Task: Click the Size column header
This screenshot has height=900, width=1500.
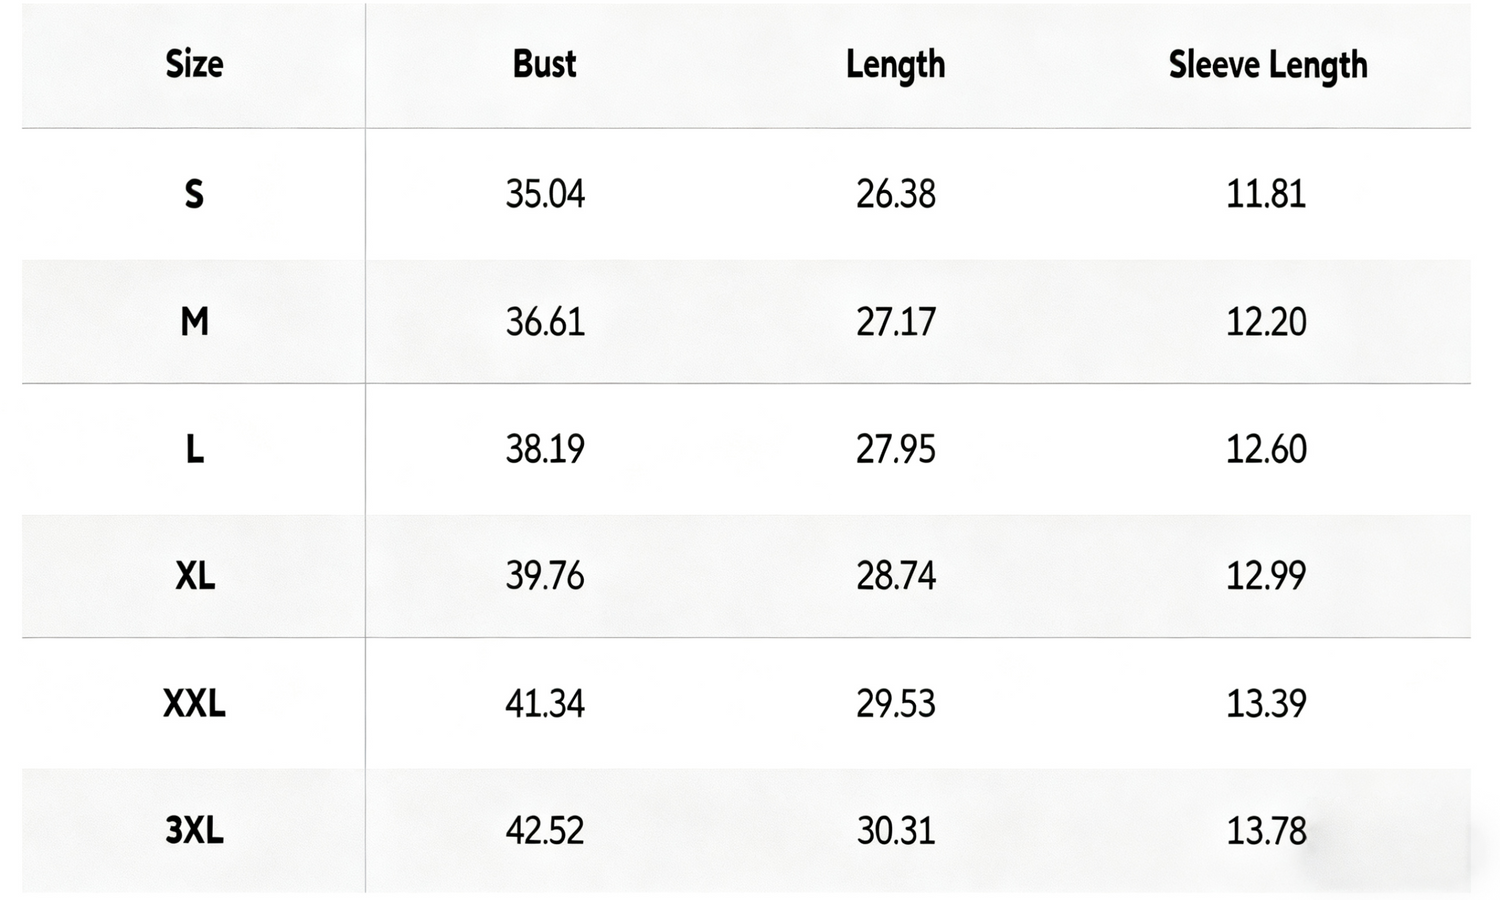Action: pyautogui.click(x=194, y=64)
